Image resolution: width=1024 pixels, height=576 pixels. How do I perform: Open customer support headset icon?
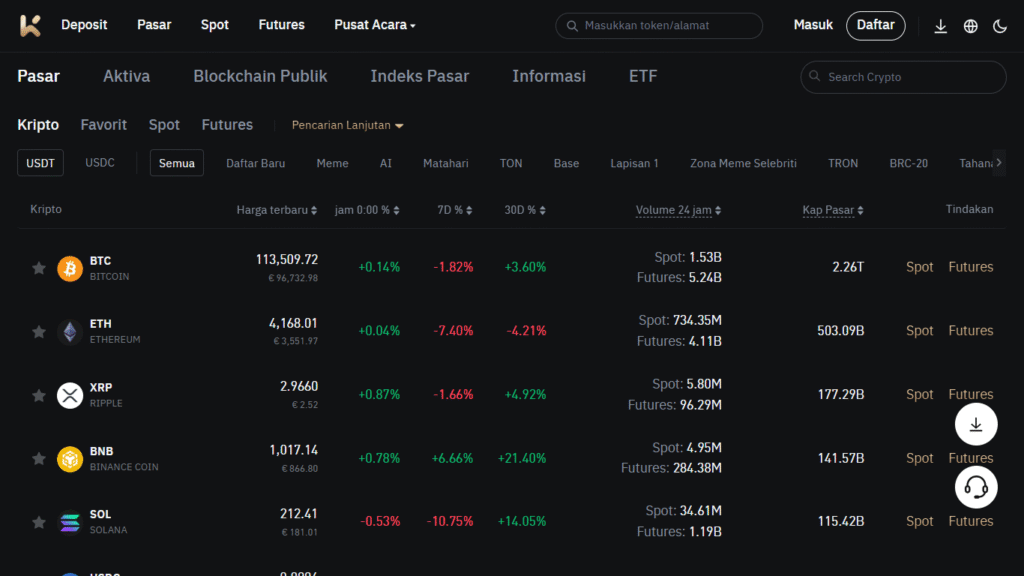click(x=975, y=487)
